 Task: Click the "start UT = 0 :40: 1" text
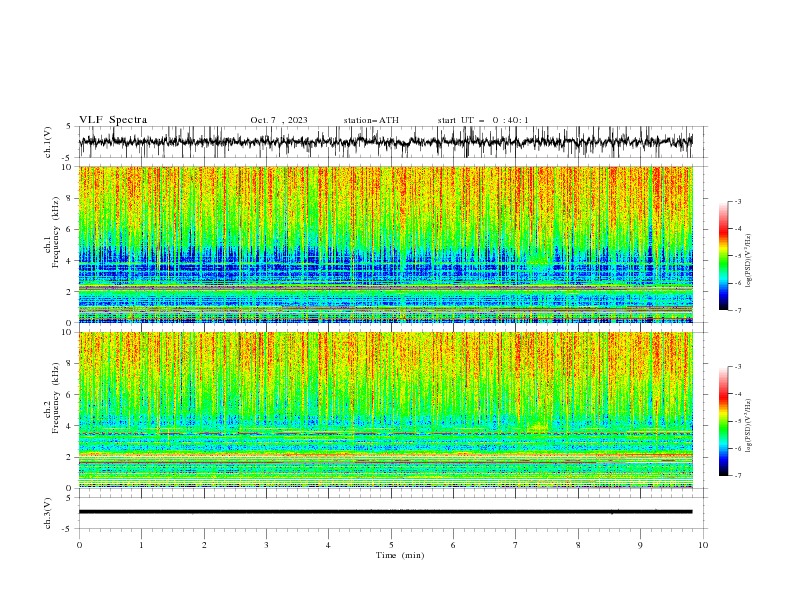pyautogui.click(x=483, y=120)
